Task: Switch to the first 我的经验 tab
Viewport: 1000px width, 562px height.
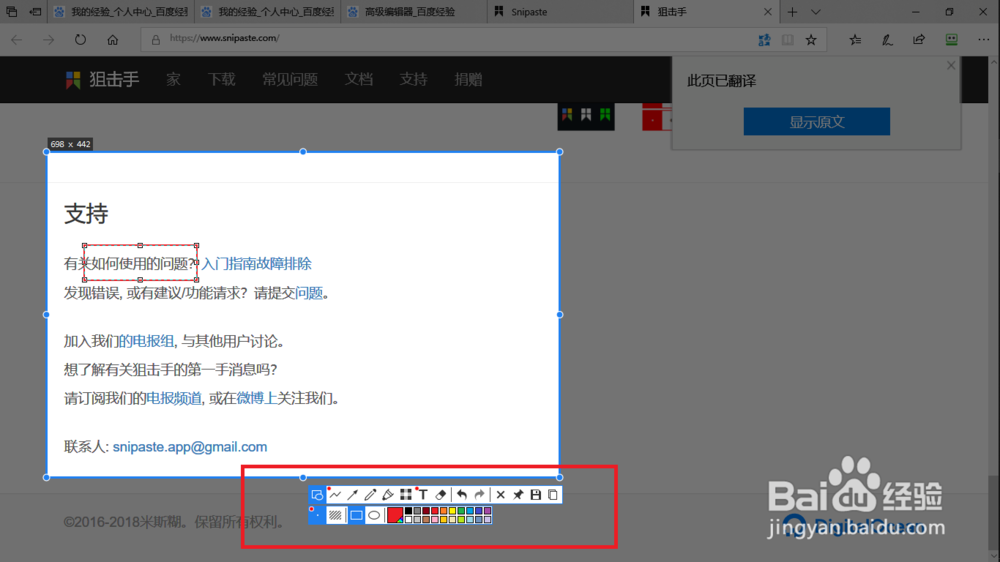Action: pos(121,12)
